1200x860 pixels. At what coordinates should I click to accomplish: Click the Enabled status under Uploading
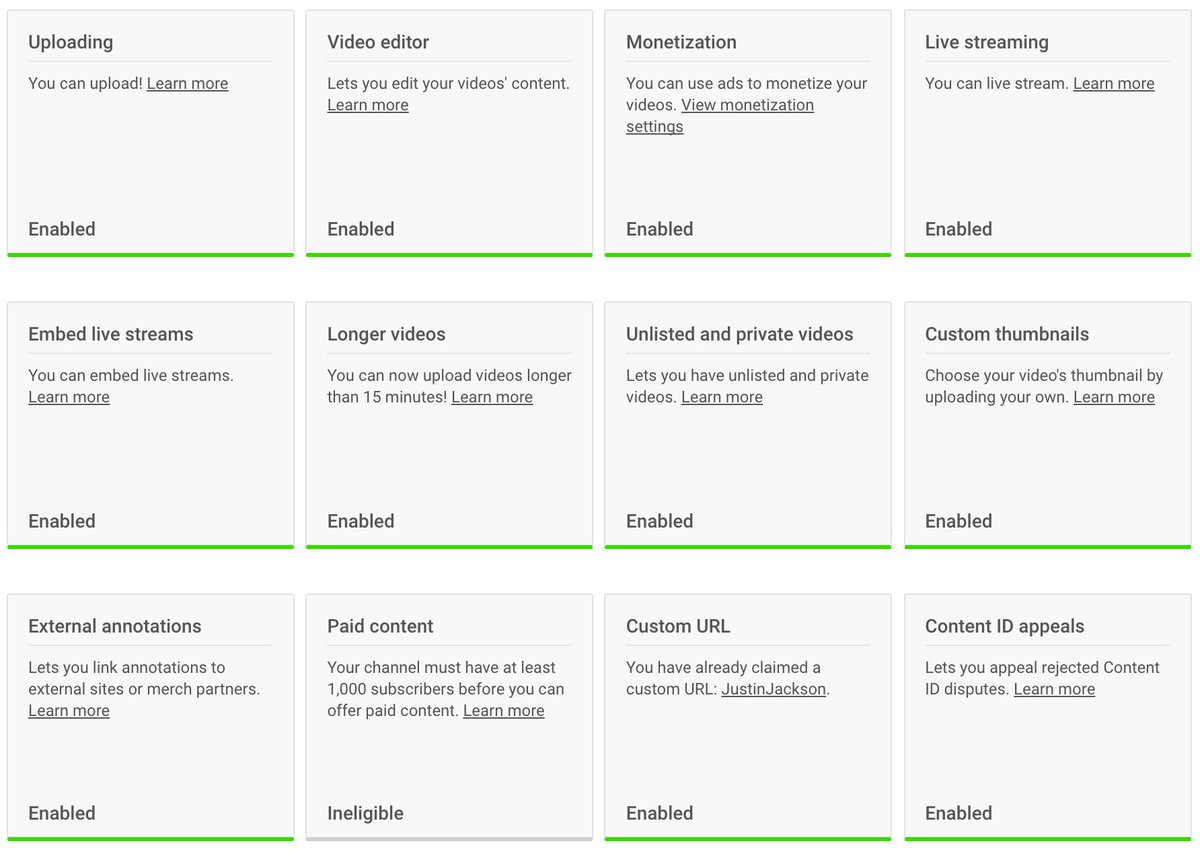(x=62, y=229)
